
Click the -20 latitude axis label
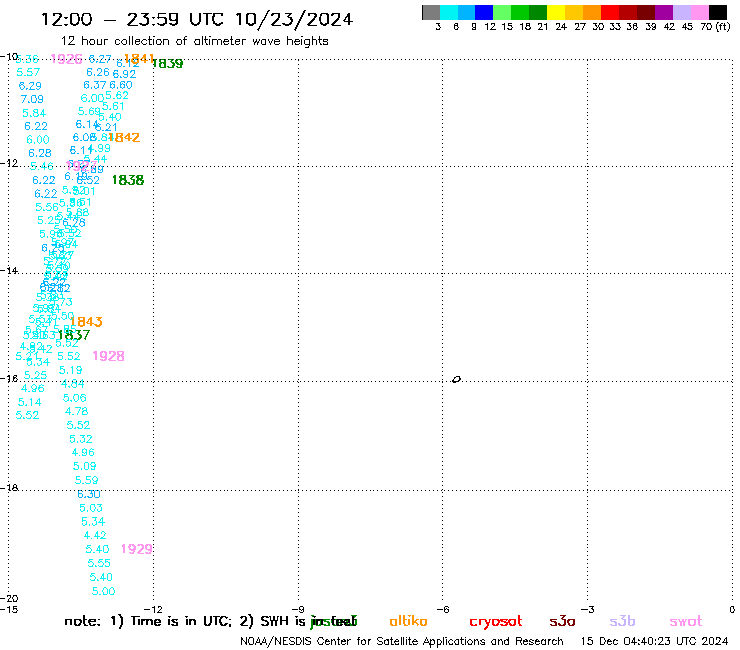coord(9,598)
